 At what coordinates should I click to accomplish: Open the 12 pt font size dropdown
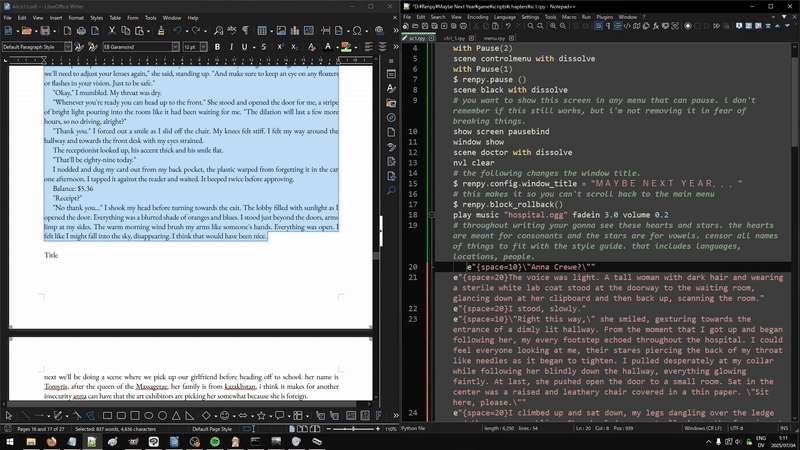(204, 47)
